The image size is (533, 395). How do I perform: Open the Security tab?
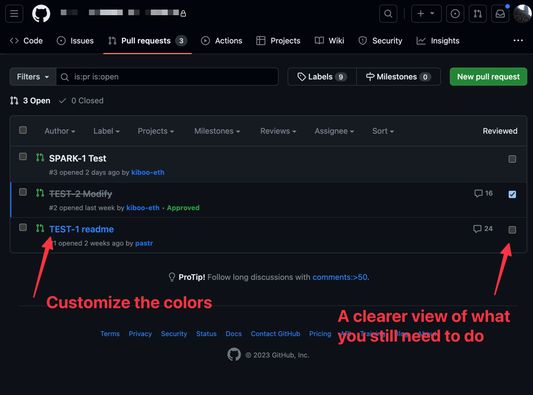[x=380, y=41]
